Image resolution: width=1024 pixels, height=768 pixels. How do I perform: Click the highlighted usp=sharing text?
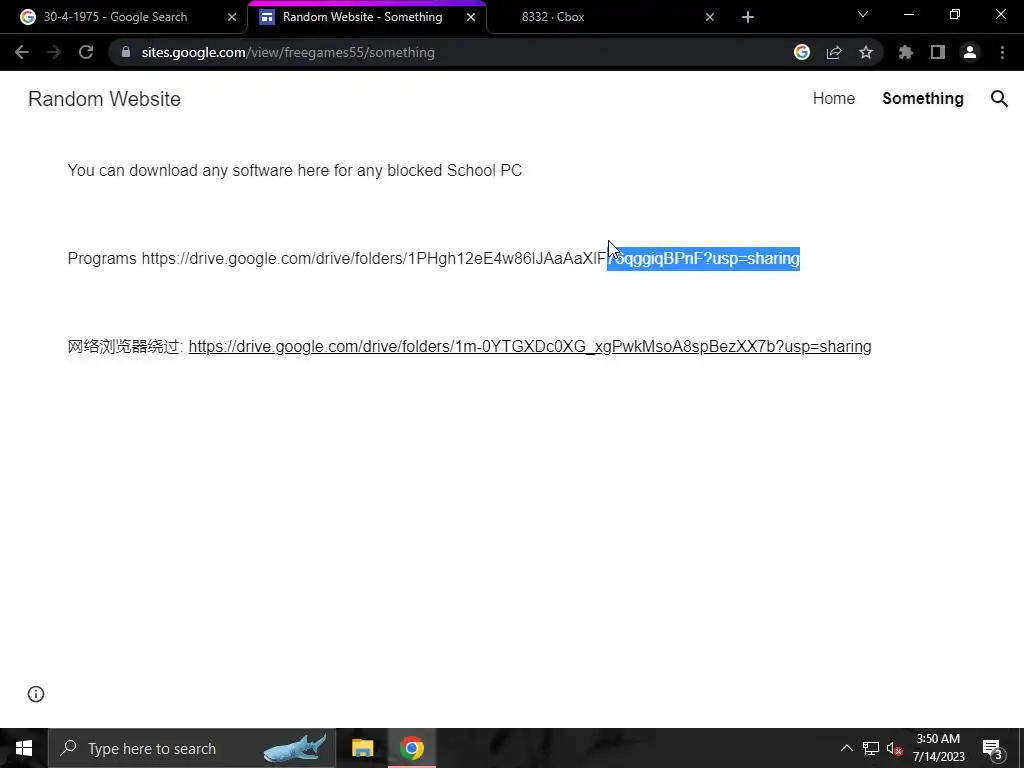tap(755, 259)
